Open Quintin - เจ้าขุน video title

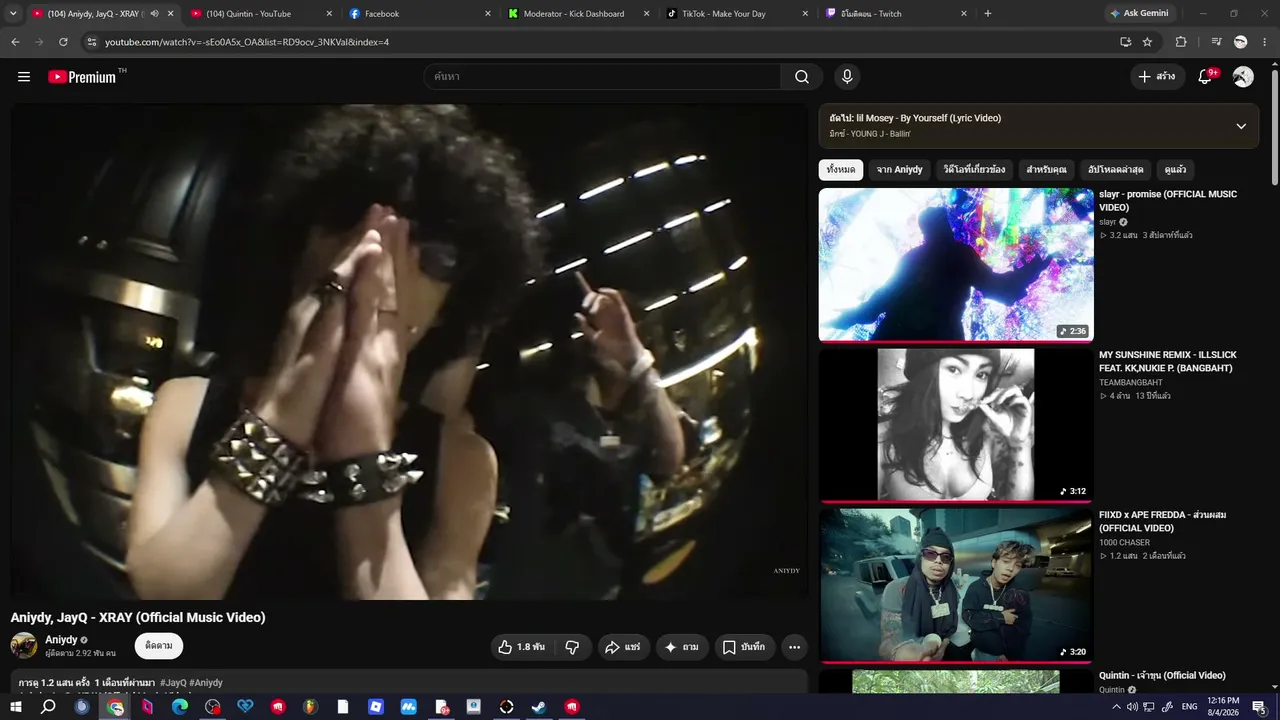click(x=1162, y=676)
